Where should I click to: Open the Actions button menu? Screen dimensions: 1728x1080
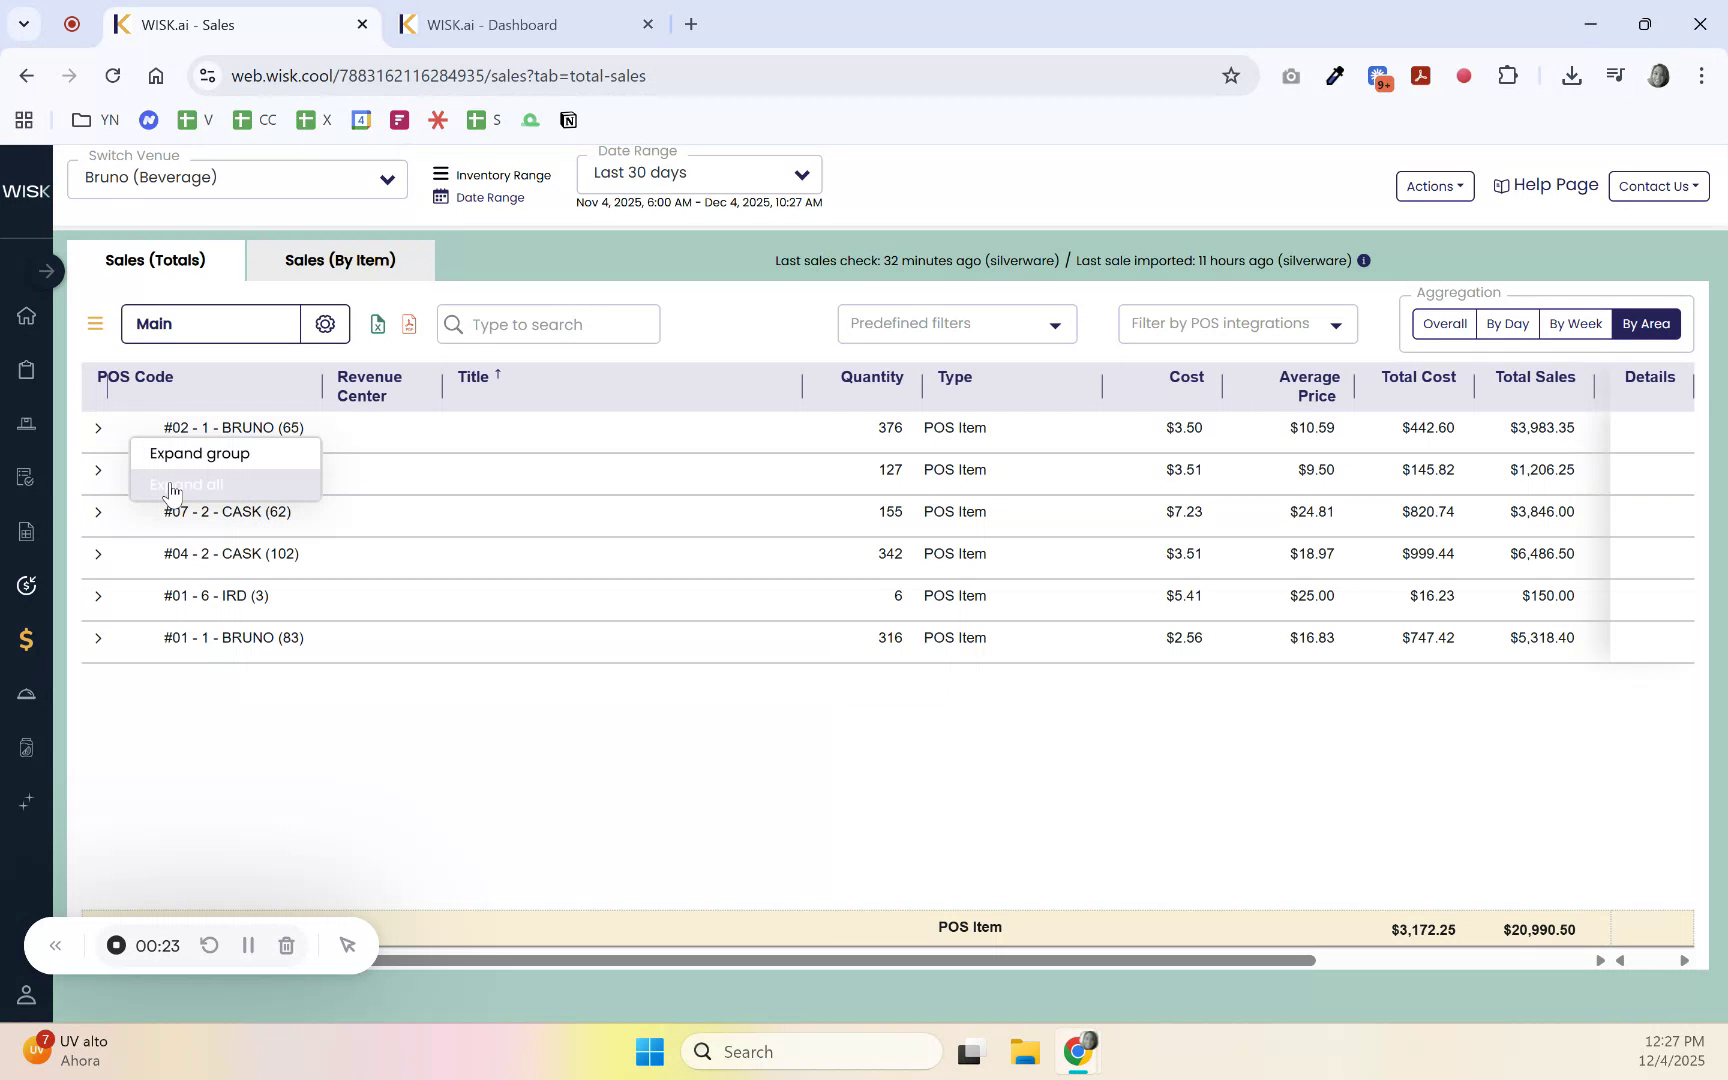click(1434, 186)
